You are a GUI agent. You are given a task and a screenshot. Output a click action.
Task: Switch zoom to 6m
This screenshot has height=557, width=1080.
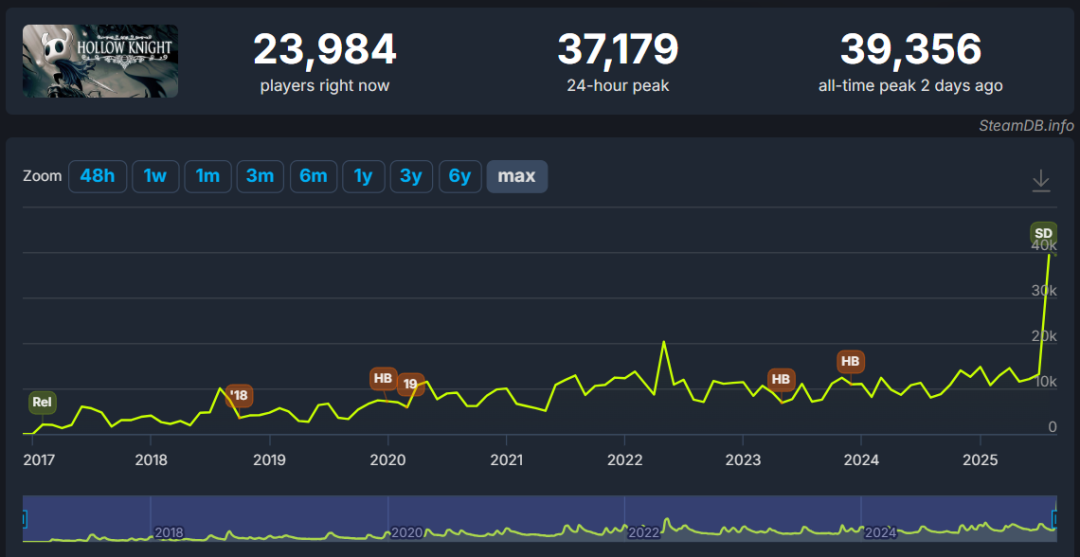coord(313,176)
